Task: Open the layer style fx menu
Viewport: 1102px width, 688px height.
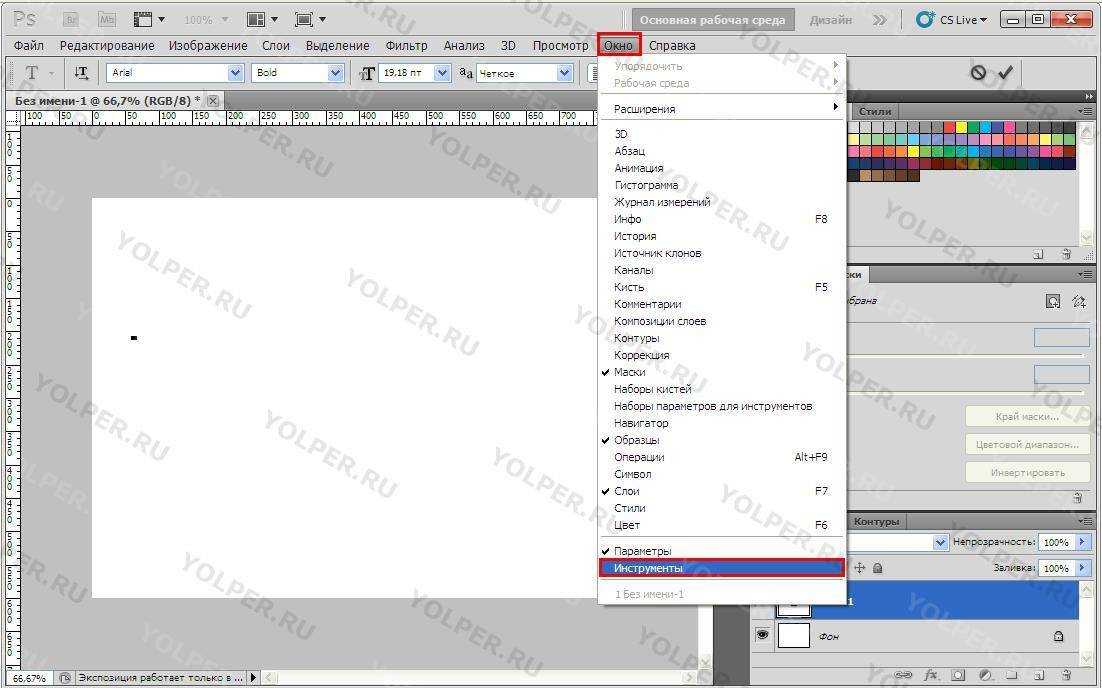Action: pyautogui.click(x=931, y=675)
